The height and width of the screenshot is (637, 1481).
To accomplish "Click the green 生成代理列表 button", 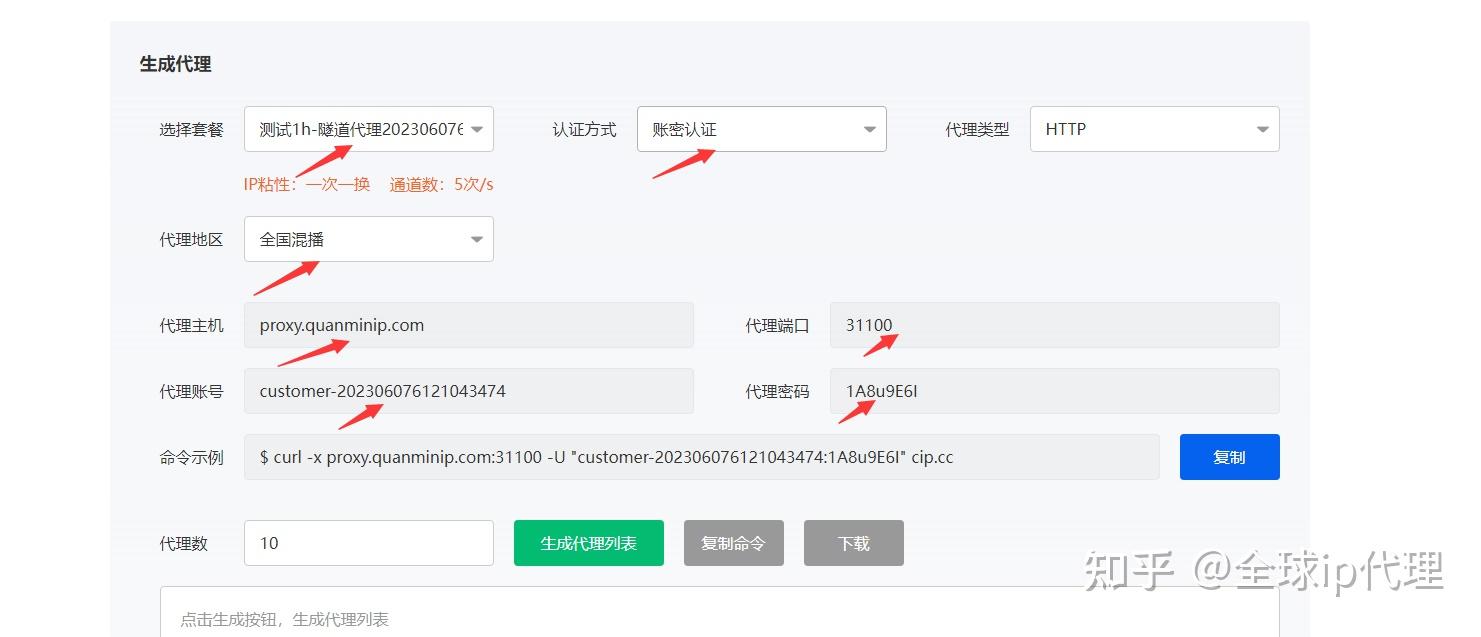I will 588,542.
